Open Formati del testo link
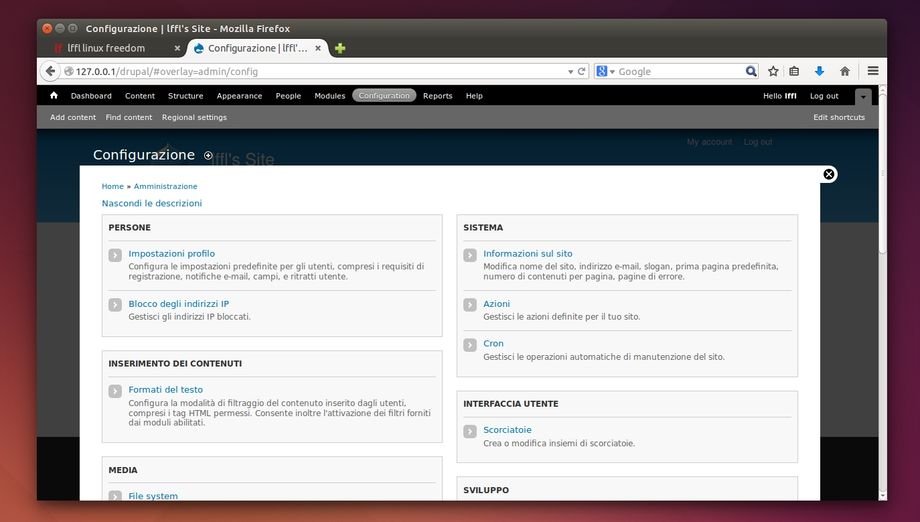The width and height of the screenshot is (920, 522). pos(165,389)
